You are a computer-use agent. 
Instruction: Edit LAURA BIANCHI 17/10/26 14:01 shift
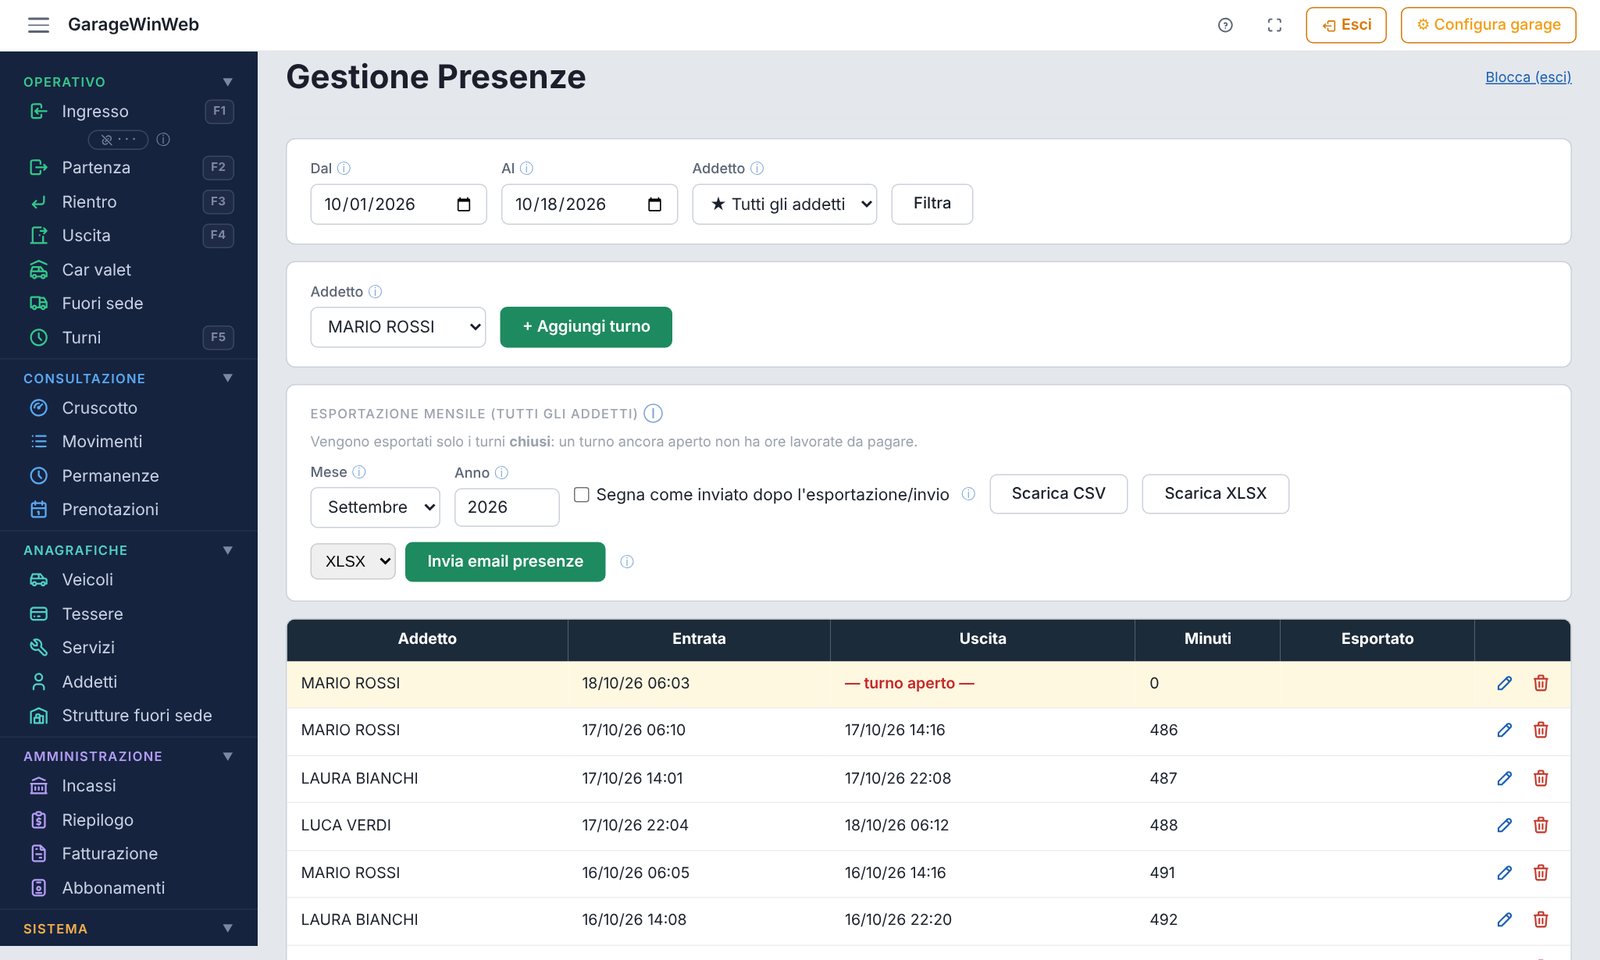tap(1504, 778)
